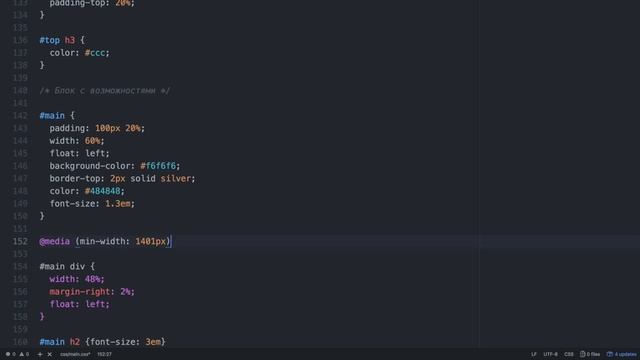Click the #main h2 font-size 3em line
This screenshot has width=640, height=360.
click(102, 342)
